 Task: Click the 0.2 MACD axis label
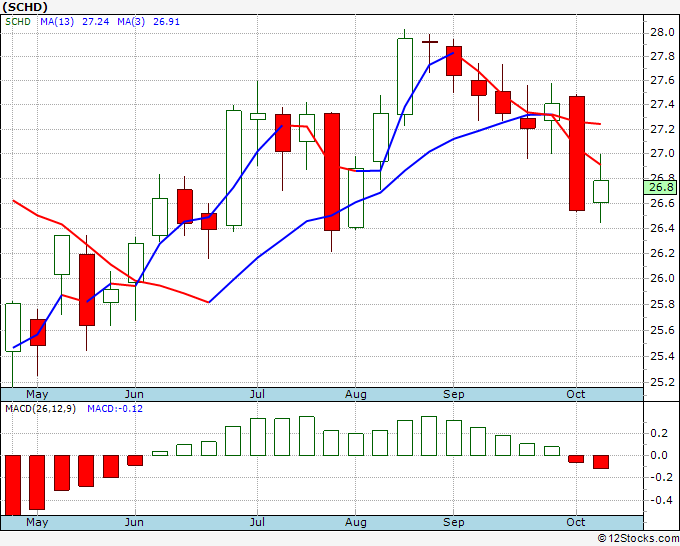pos(659,433)
